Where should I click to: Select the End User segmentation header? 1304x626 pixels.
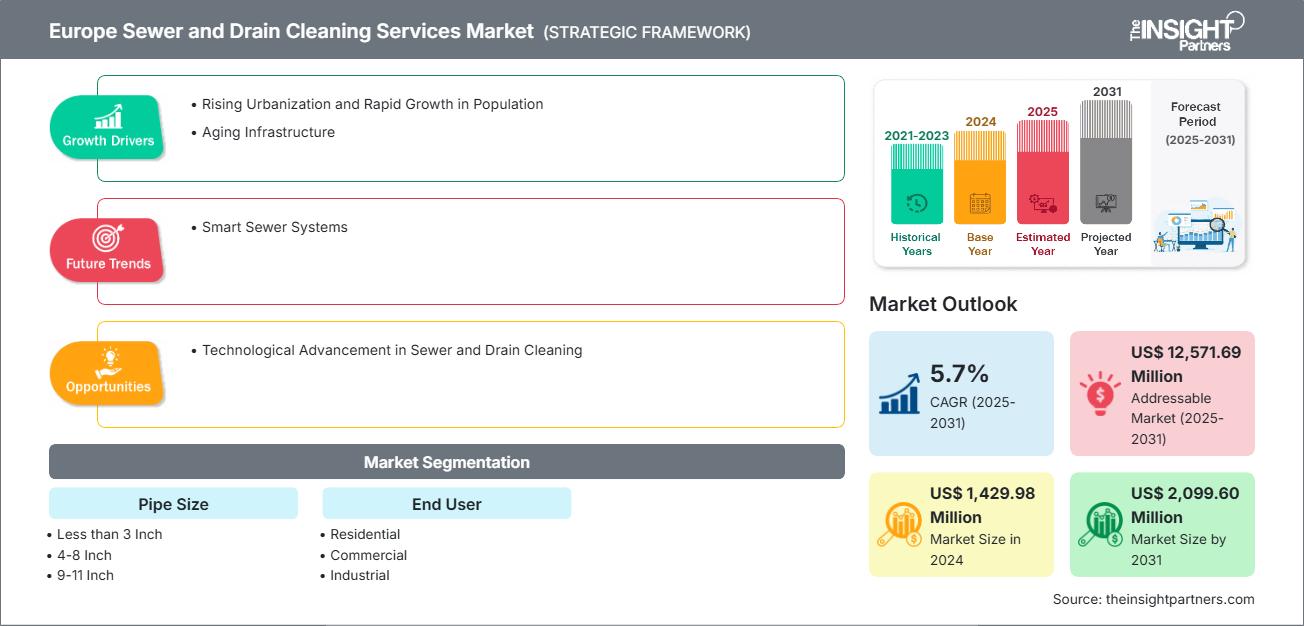[446, 504]
